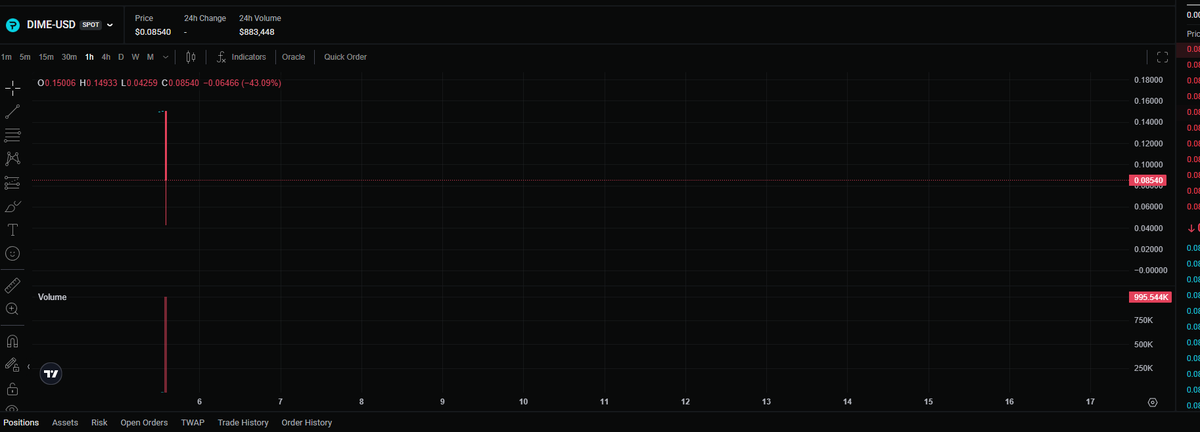Open the emoji icons tool
The width and height of the screenshot is (1200, 432).
point(13,254)
